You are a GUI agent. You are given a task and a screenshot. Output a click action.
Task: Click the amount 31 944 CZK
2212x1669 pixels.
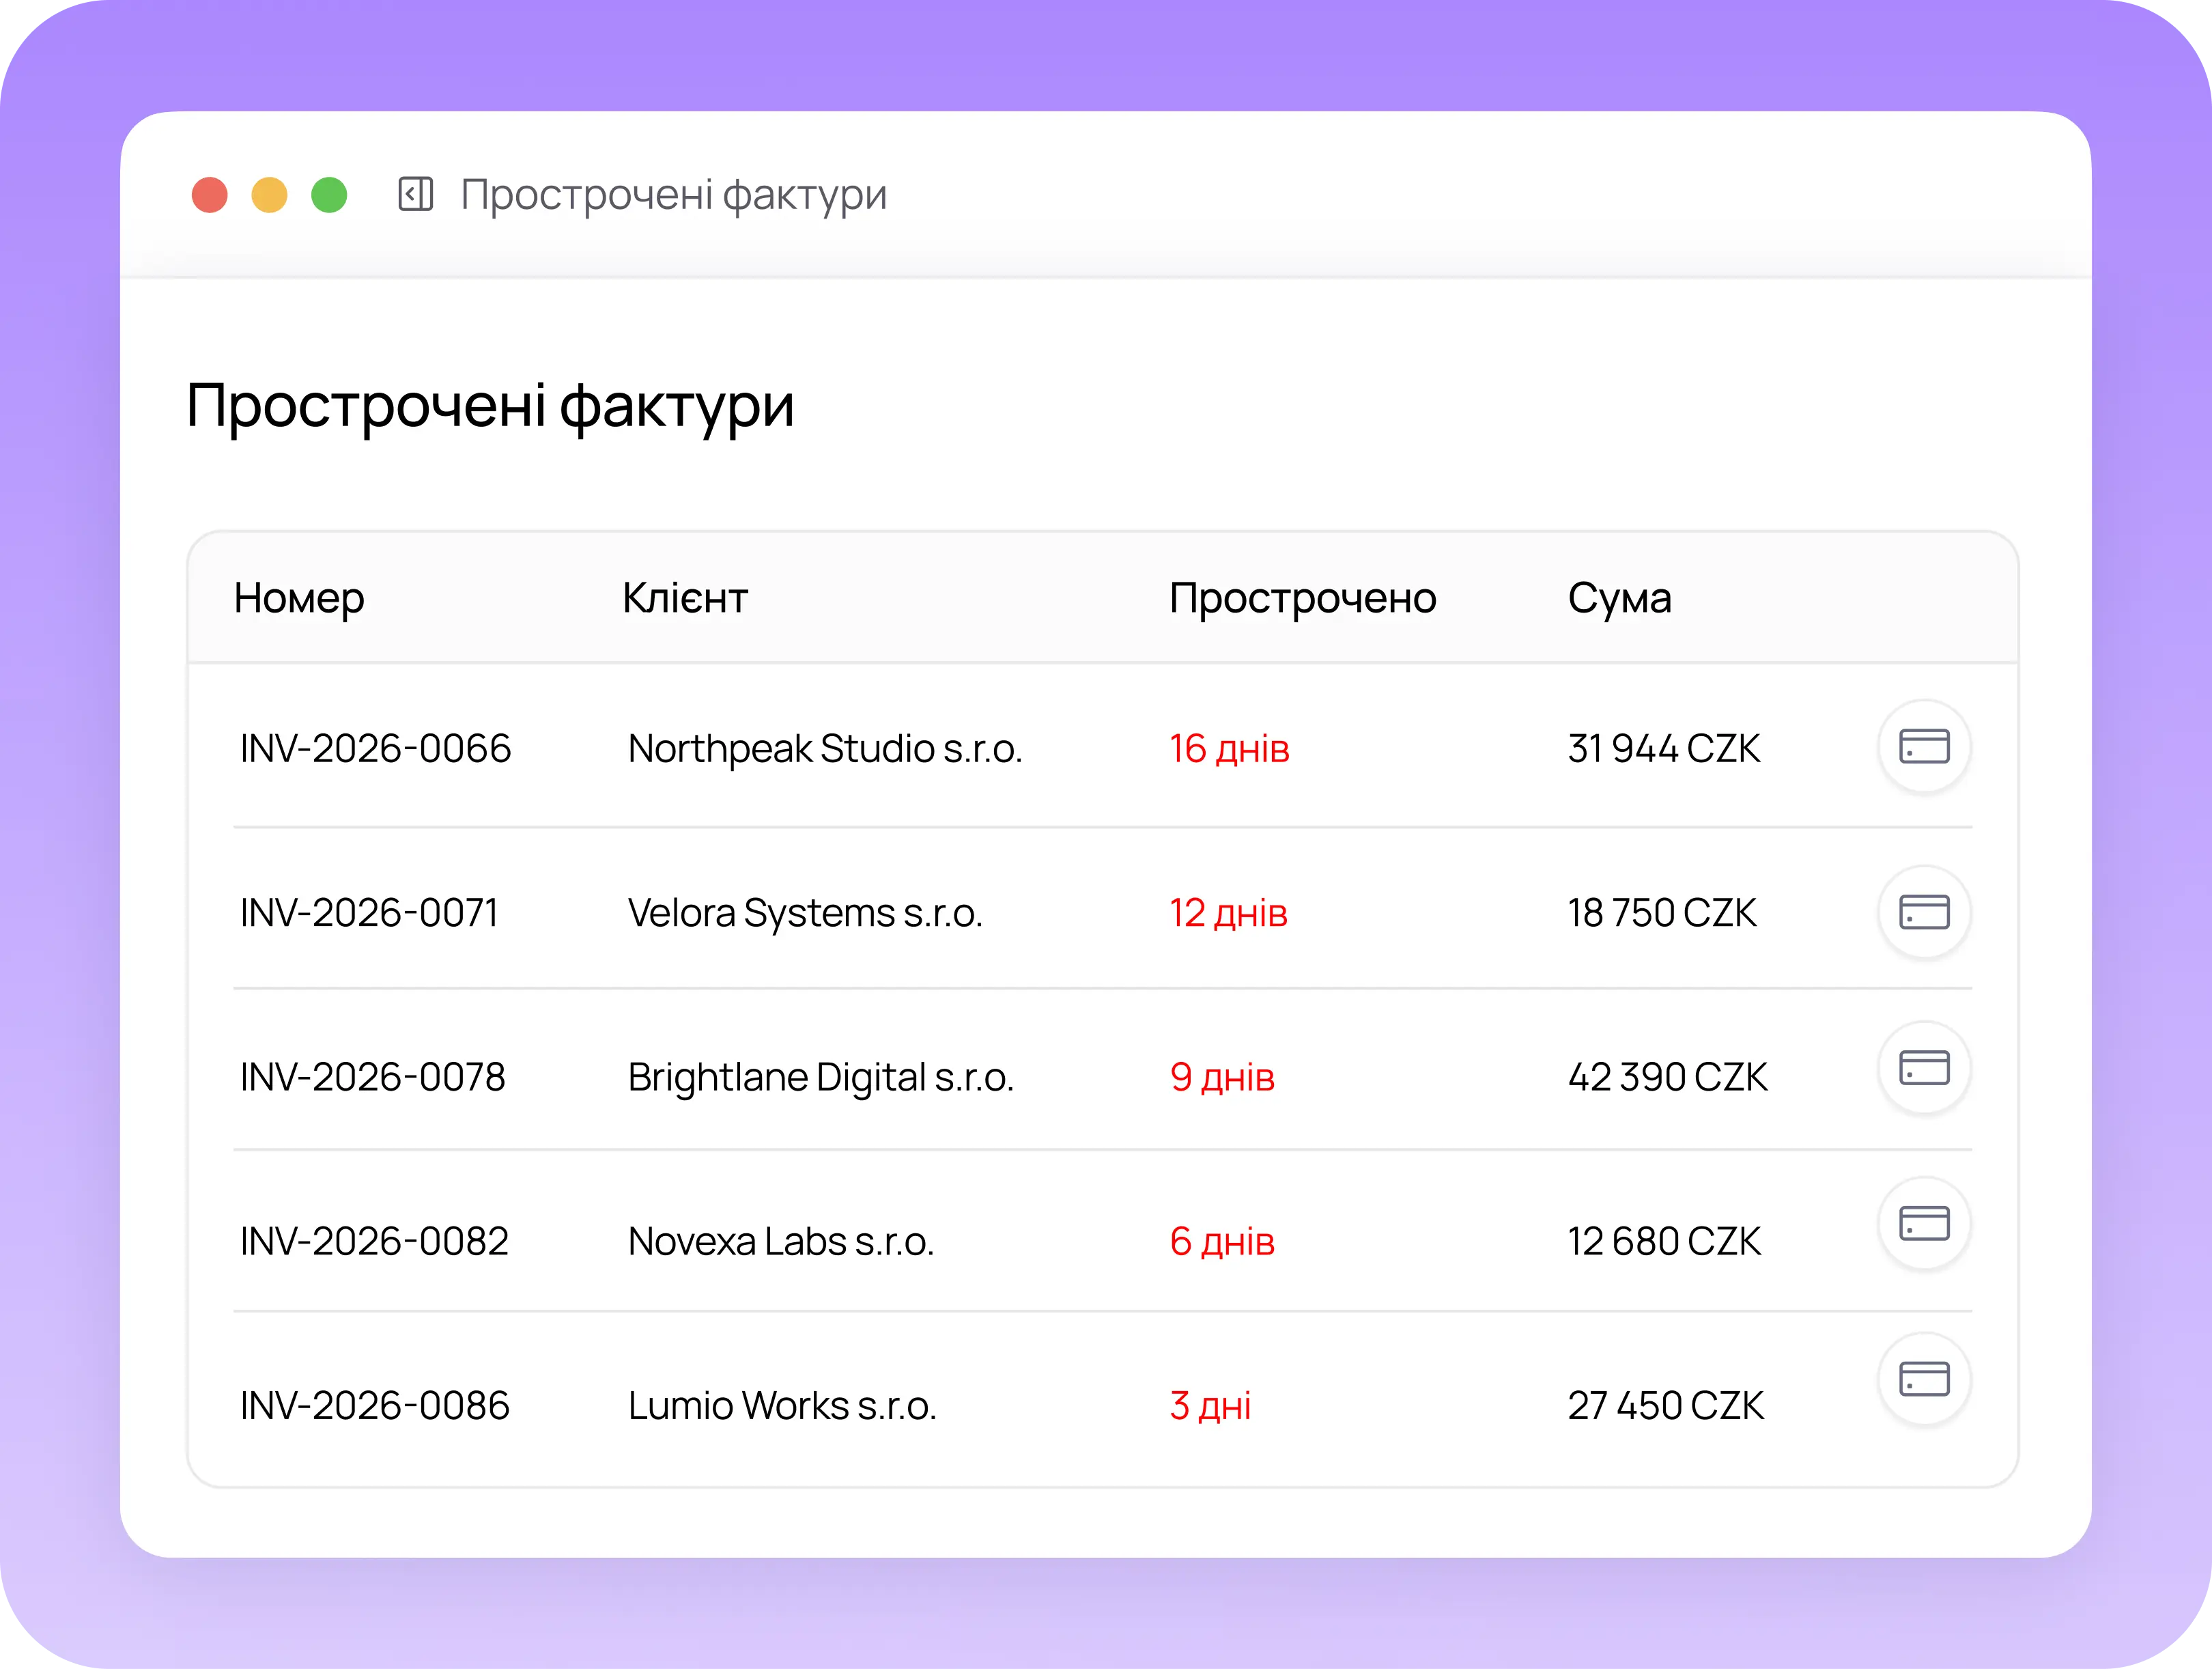[1664, 748]
